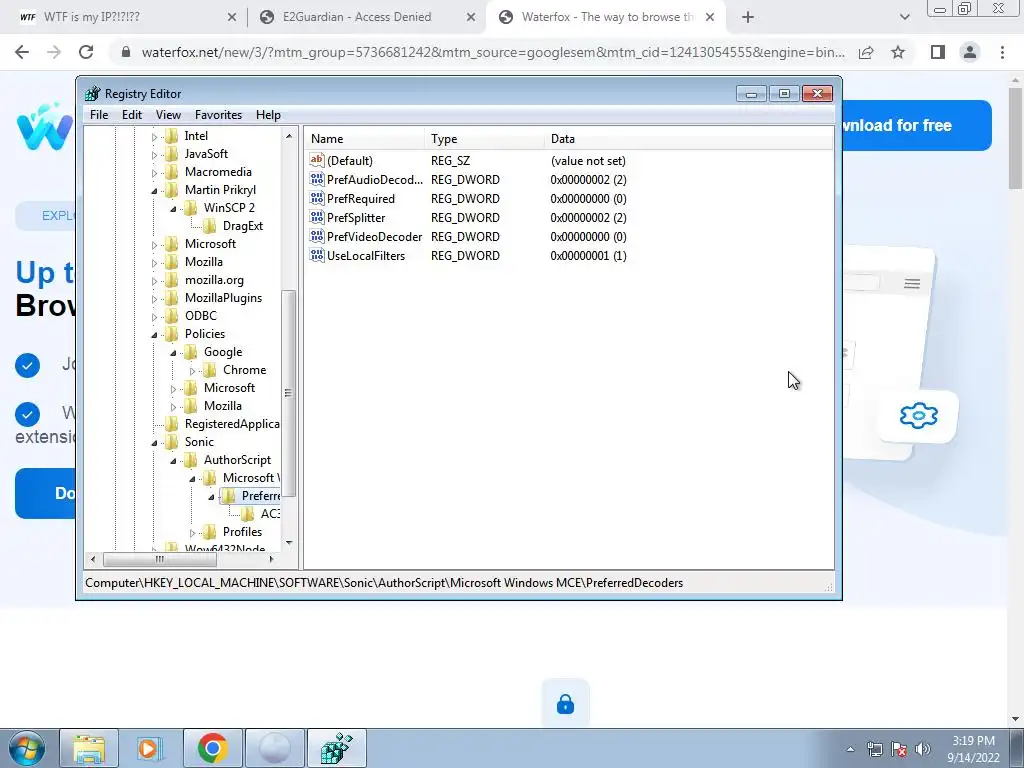Open Google Chrome from the taskbar
The height and width of the screenshot is (768, 1024).
[212, 748]
